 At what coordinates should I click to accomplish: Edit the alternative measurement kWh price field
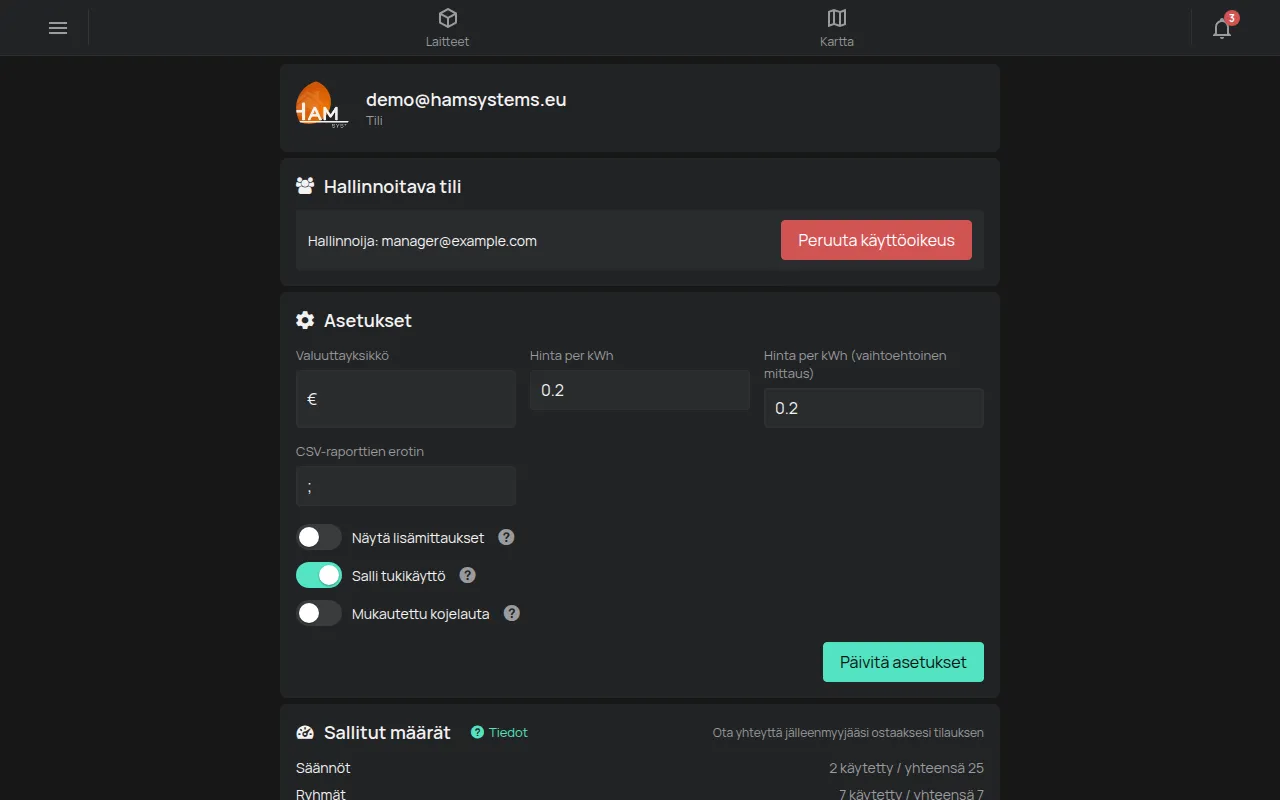pos(874,408)
